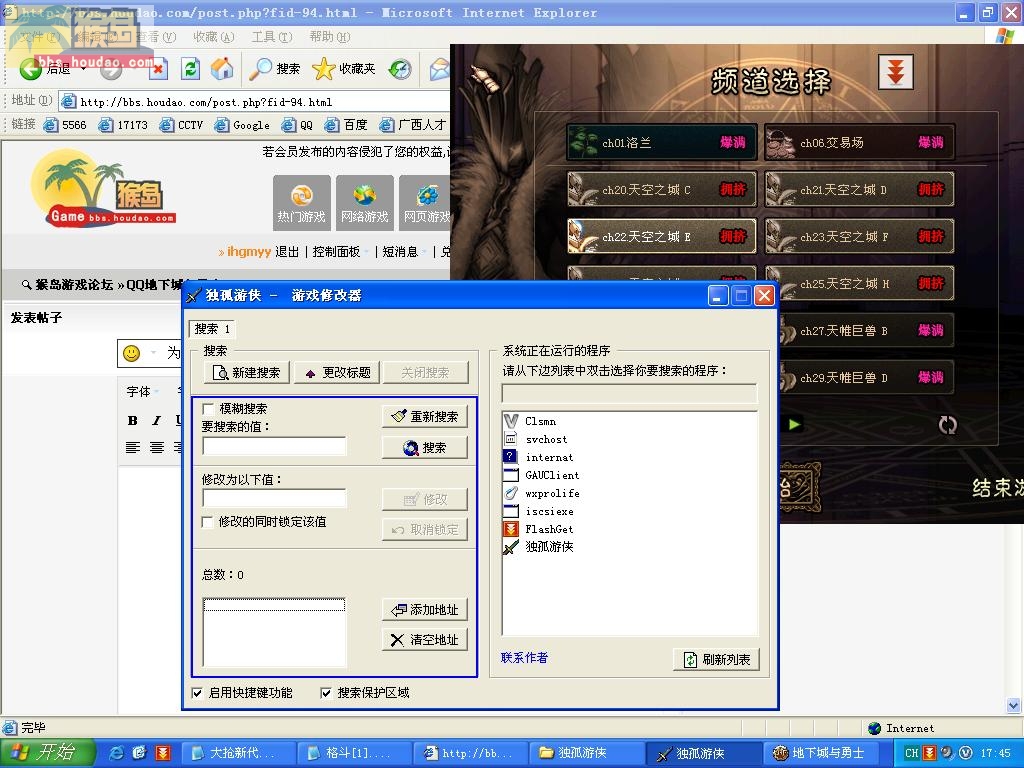Click the align center icon in forum editor
1024x768 pixels.
[x=157, y=447]
